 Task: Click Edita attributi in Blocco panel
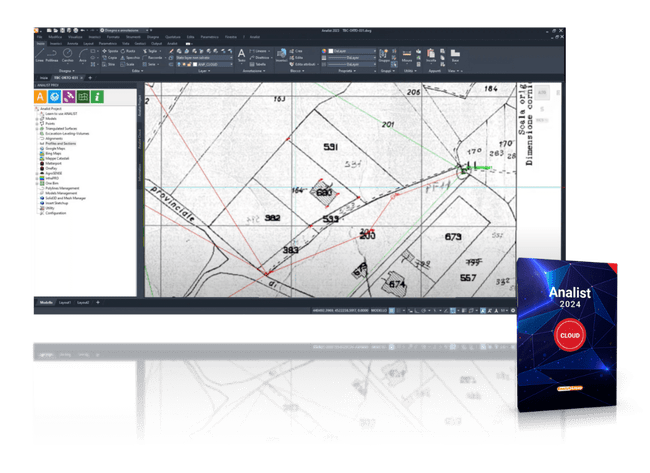click(303, 64)
